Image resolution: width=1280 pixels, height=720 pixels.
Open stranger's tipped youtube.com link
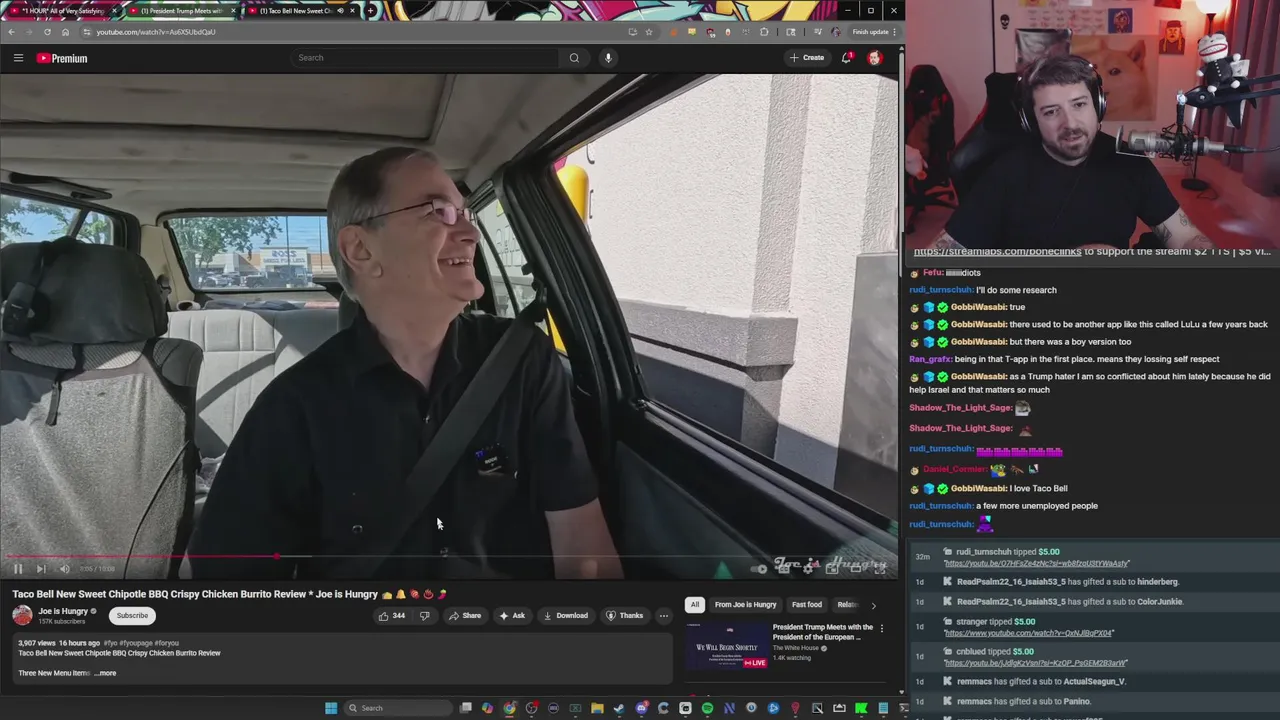pyautogui.click(x=1028, y=633)
